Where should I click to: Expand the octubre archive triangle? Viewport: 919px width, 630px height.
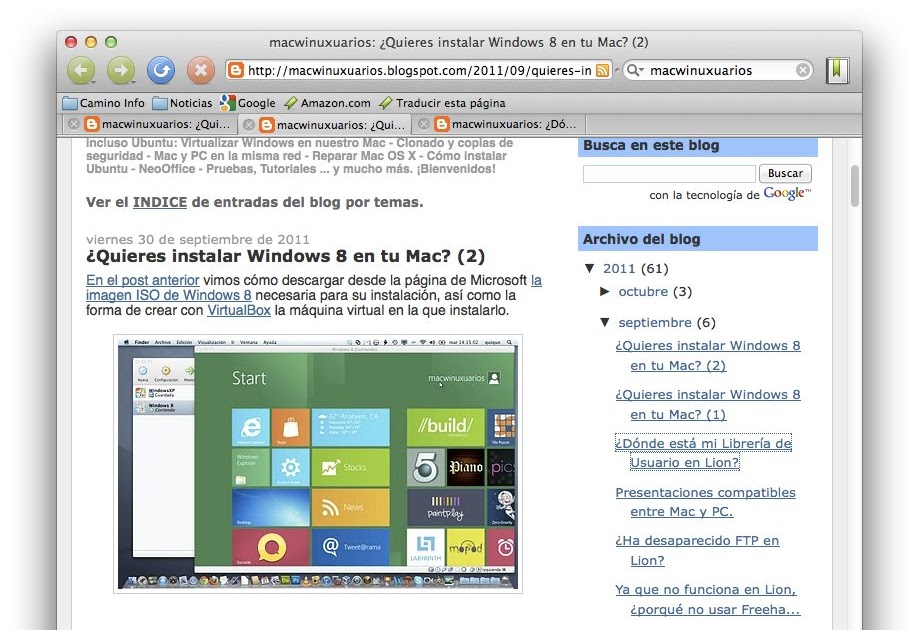click(605, 291)
